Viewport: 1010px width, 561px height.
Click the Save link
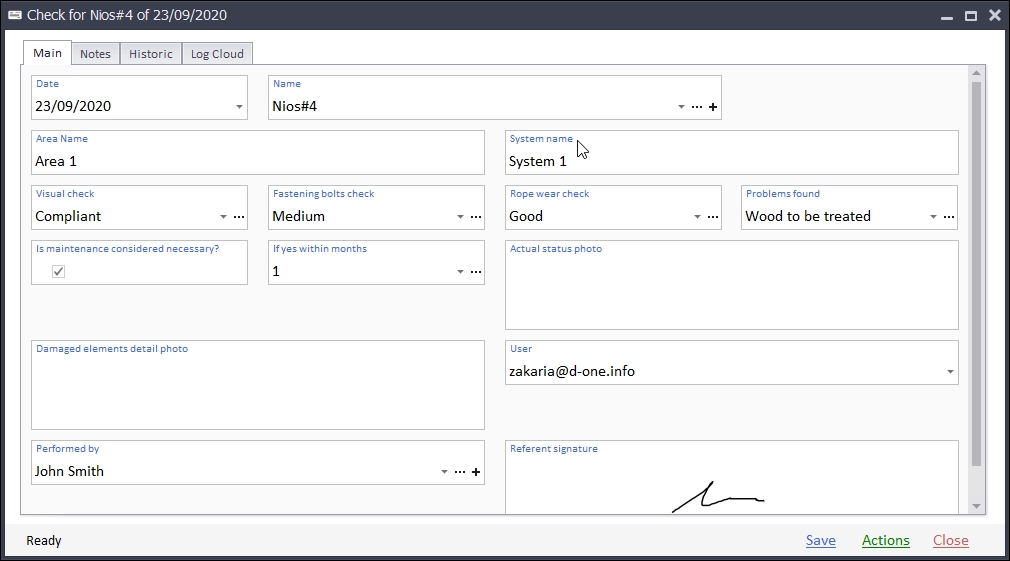tap(820, 540)
